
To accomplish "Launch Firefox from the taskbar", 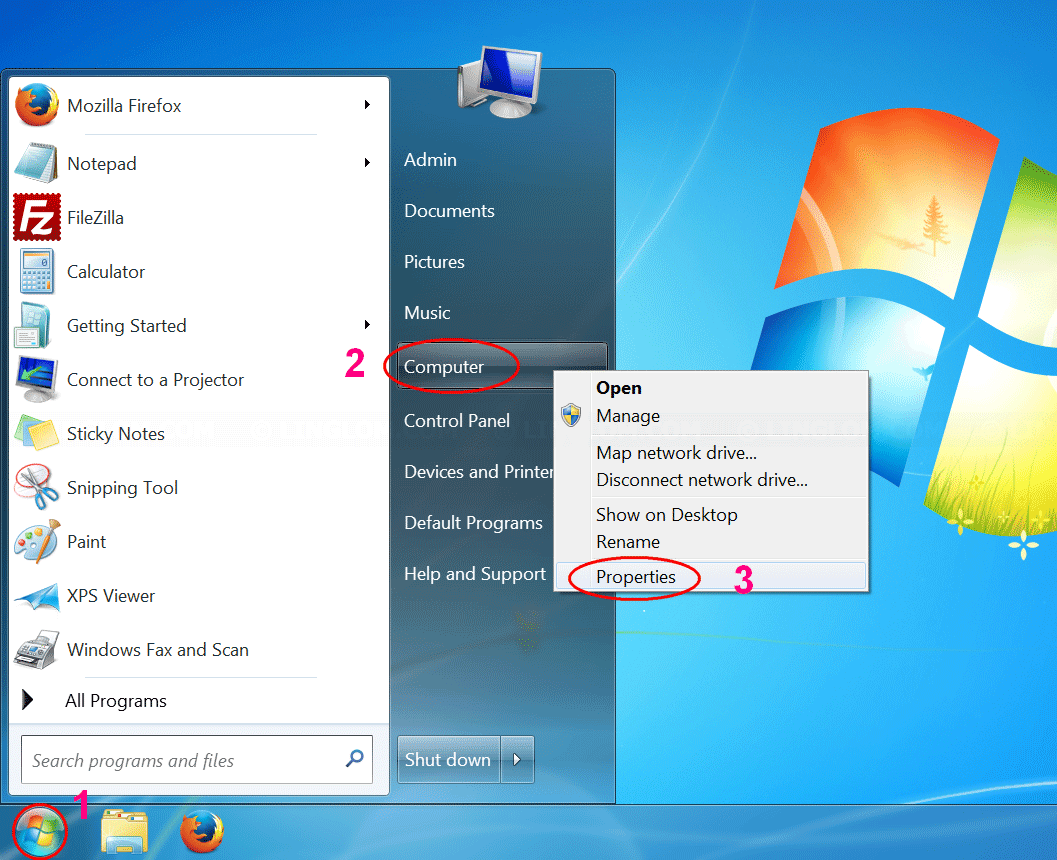I will point(202,832).
